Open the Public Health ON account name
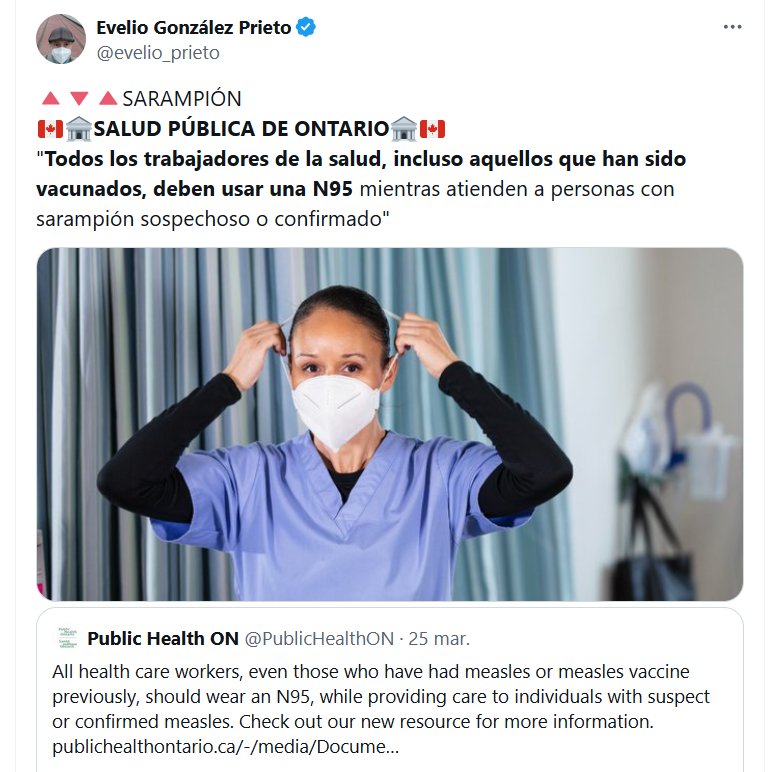 163,639
